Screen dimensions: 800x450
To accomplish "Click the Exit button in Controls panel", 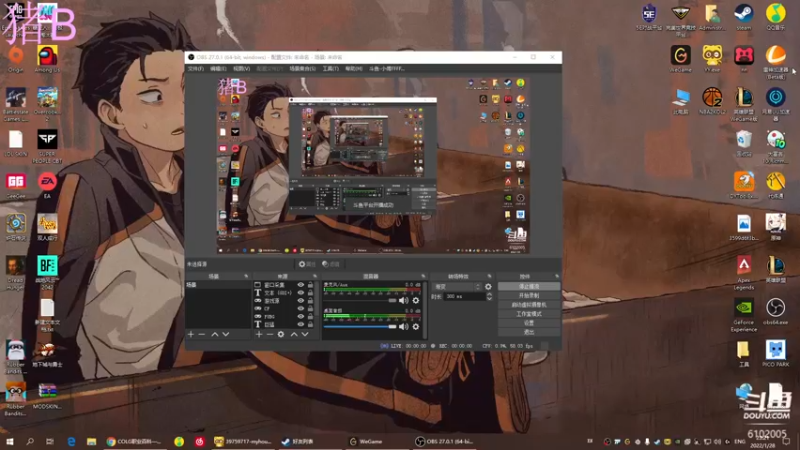I will click(529, 332).
